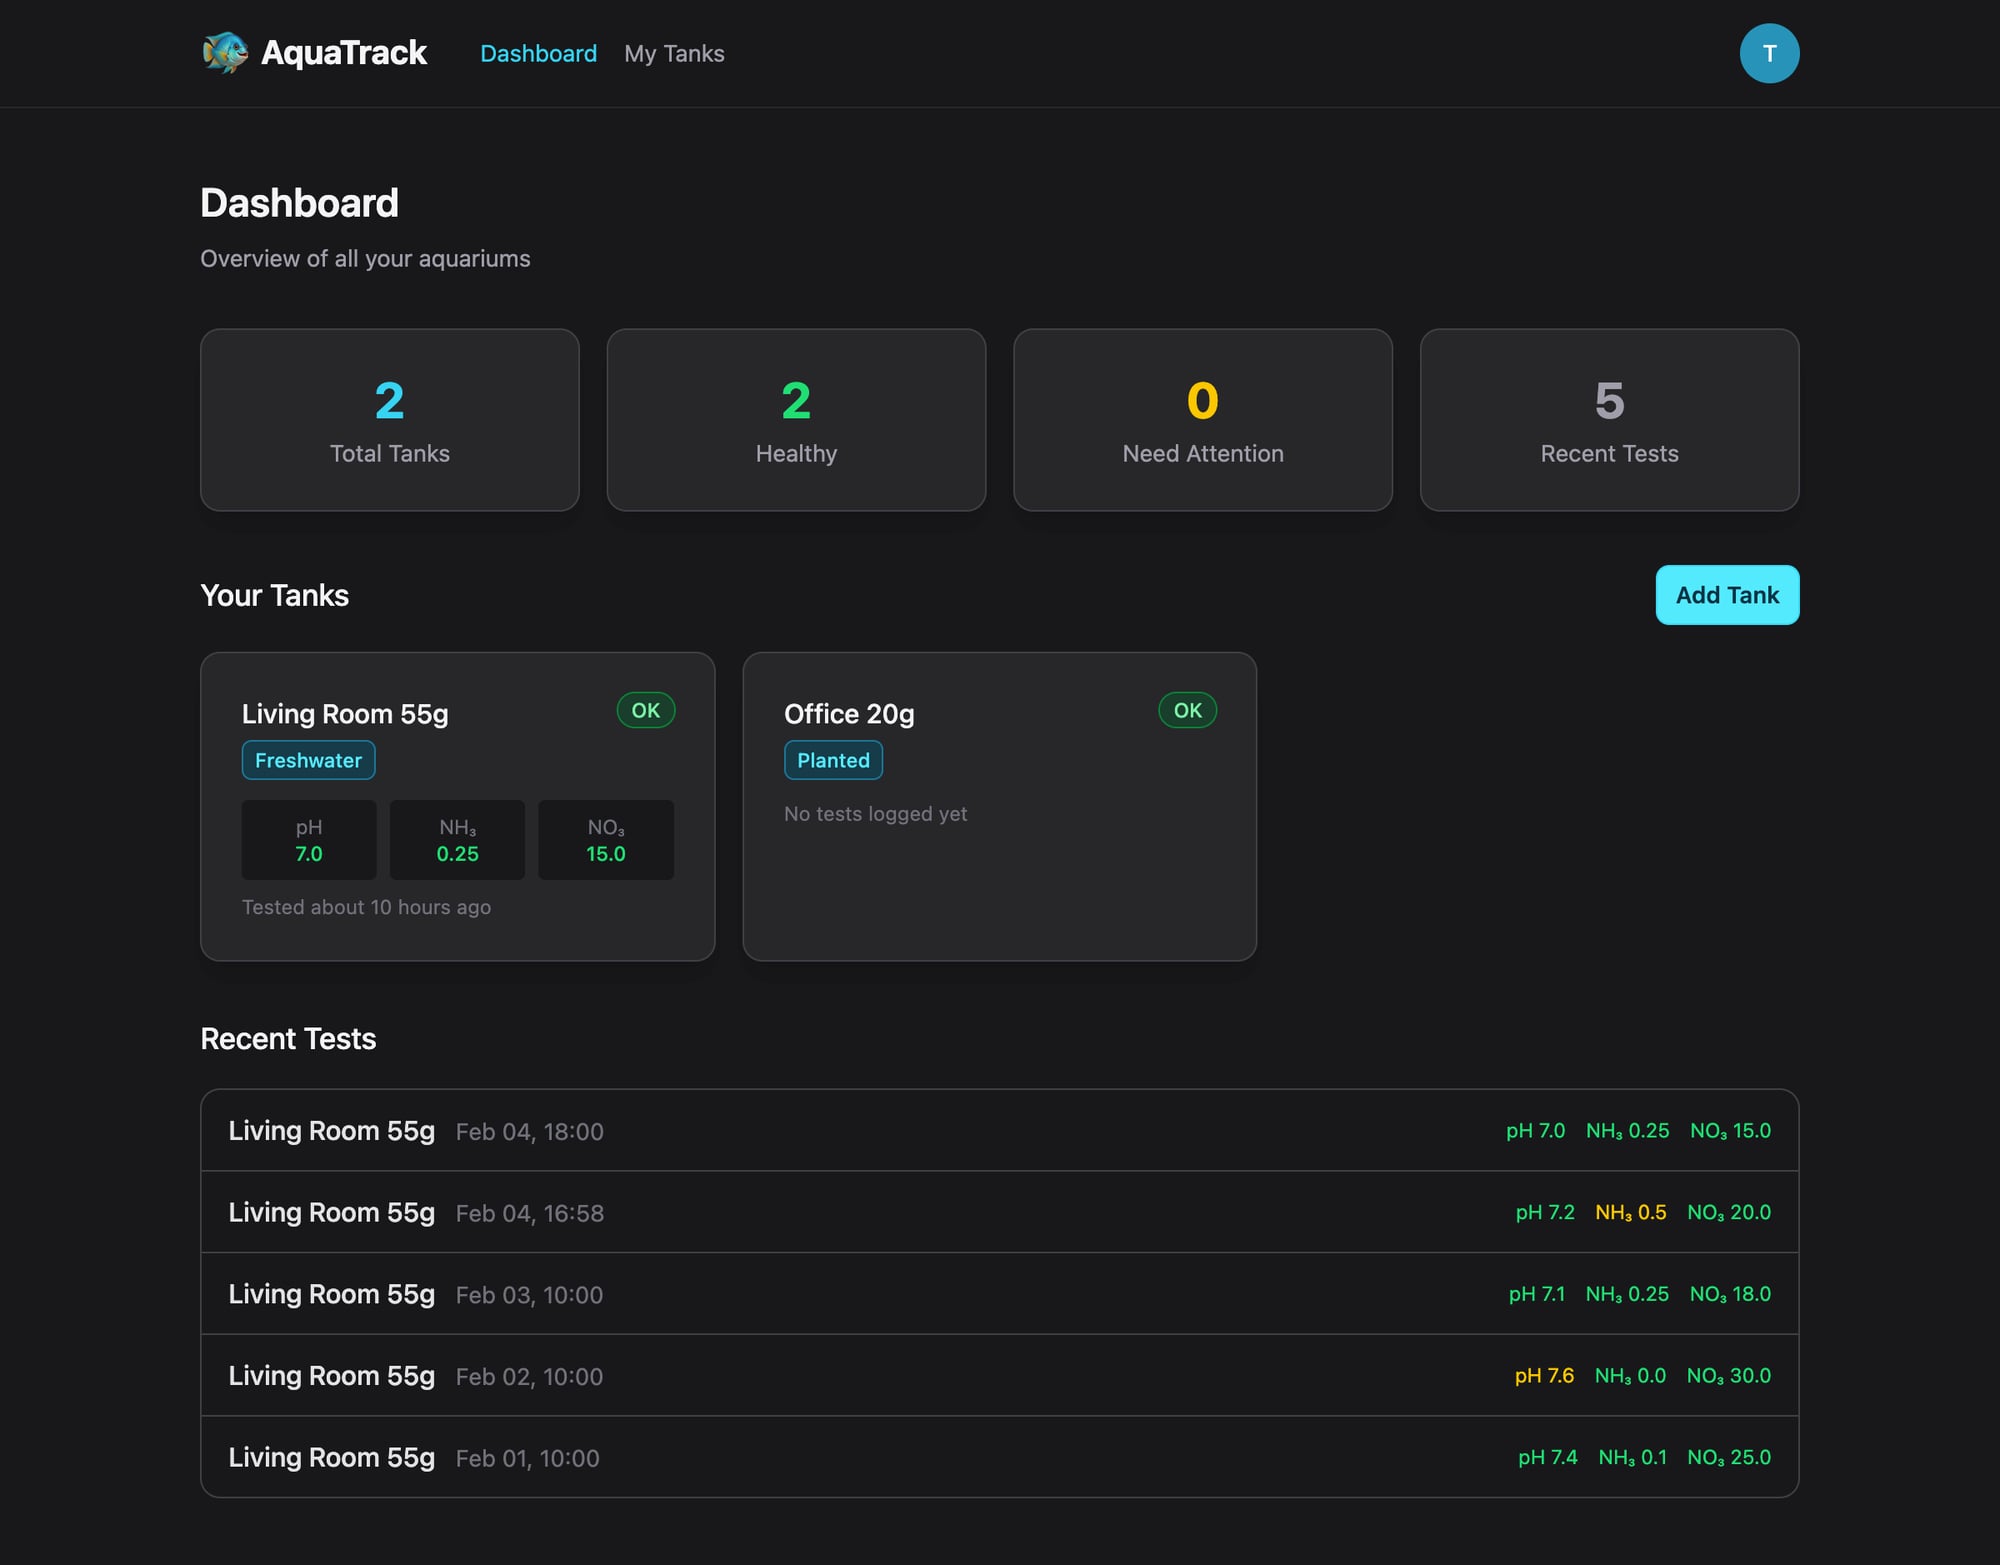Click the Add Tank button
This screenshot has width=2000, height=1565.
pos(1727,595)
